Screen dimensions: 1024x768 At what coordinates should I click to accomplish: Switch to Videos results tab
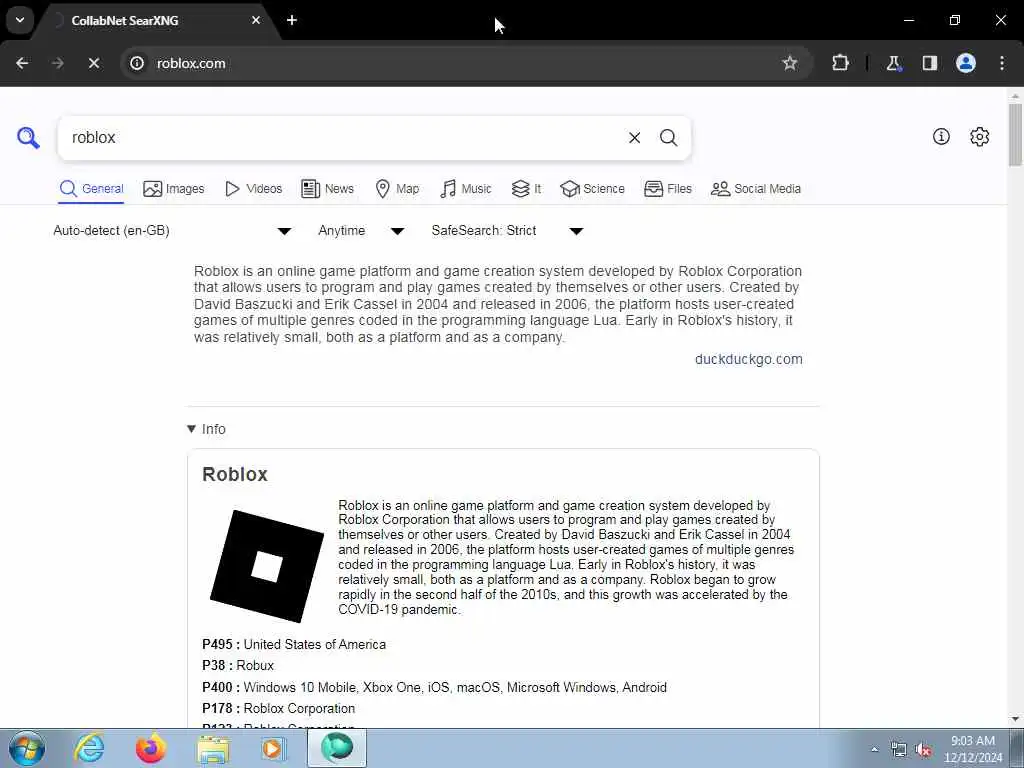[253, 189]
